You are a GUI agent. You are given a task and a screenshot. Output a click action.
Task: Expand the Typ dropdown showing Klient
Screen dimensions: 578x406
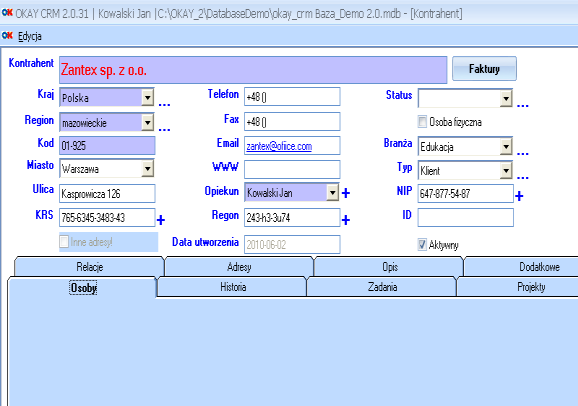point(506,170)
